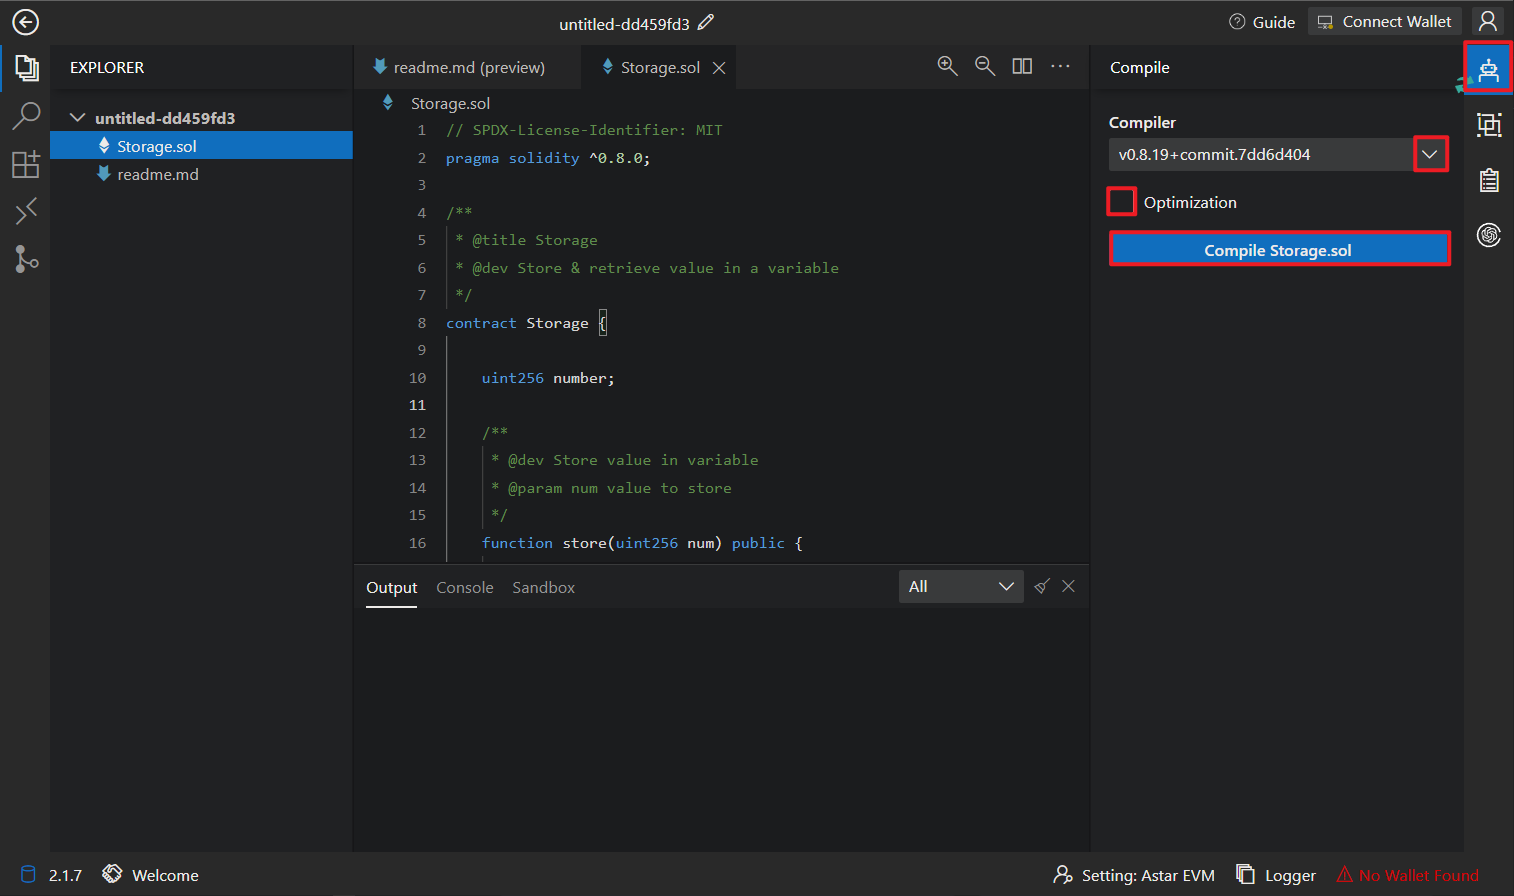Image resolution: width=1514 pixels, height=896 pixels.
Task: Open the Compile robot icon panel
Action: coord(1488,69)
